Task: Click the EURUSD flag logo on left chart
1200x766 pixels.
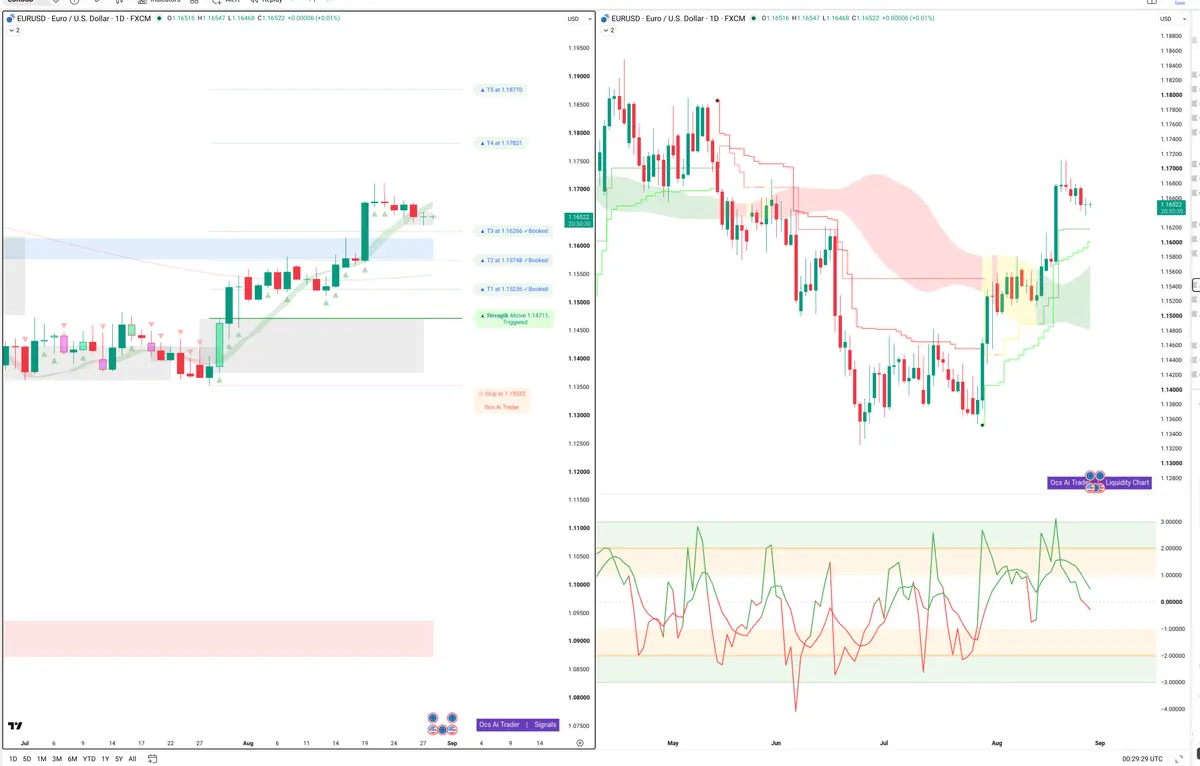Action: (x=12, y=18)
